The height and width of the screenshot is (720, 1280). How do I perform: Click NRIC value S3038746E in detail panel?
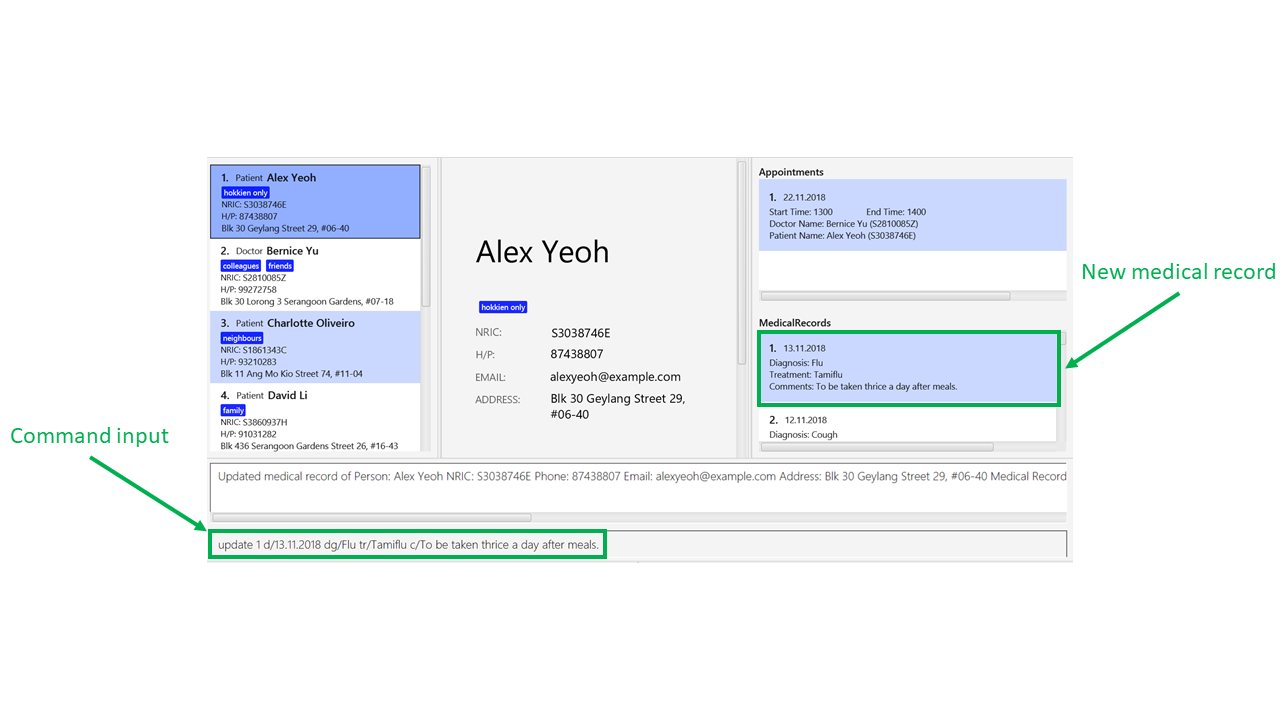581,332
